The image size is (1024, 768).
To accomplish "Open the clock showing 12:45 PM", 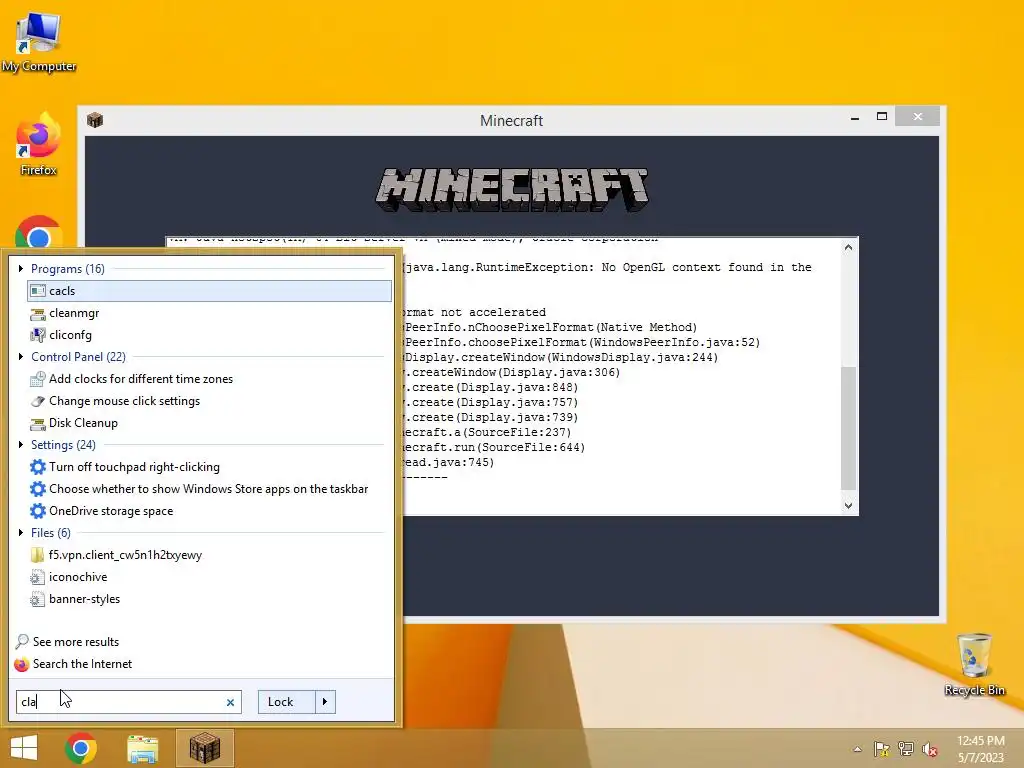I will (x=980, y=749).
